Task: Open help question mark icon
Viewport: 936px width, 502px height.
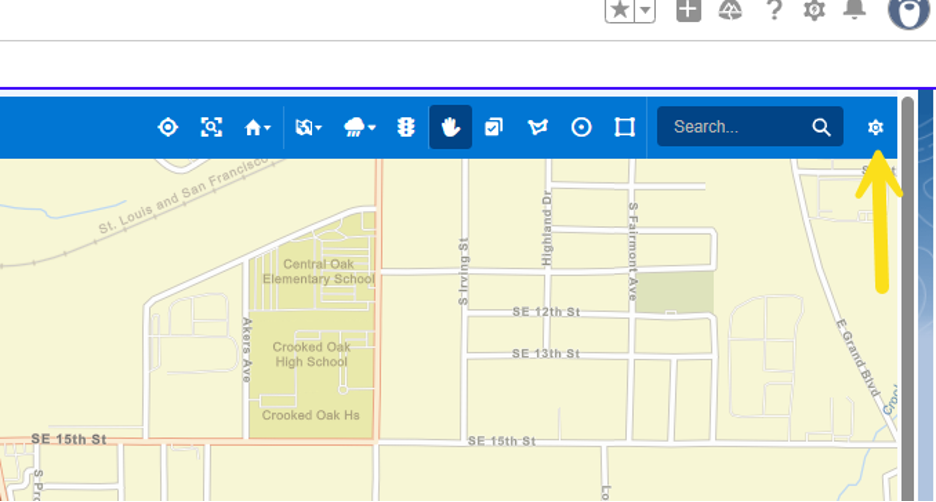Action: click(774, 10)
